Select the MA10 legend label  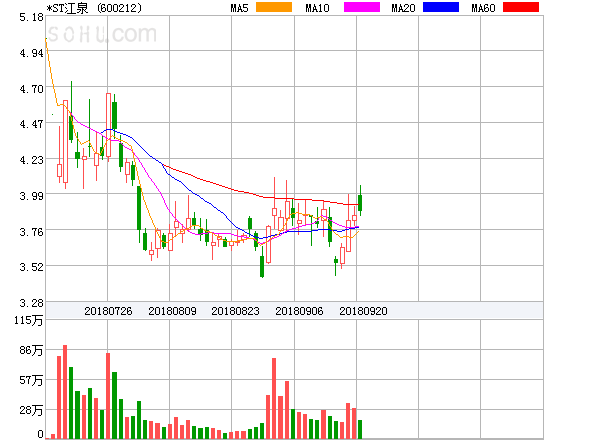tap(317, 8)
